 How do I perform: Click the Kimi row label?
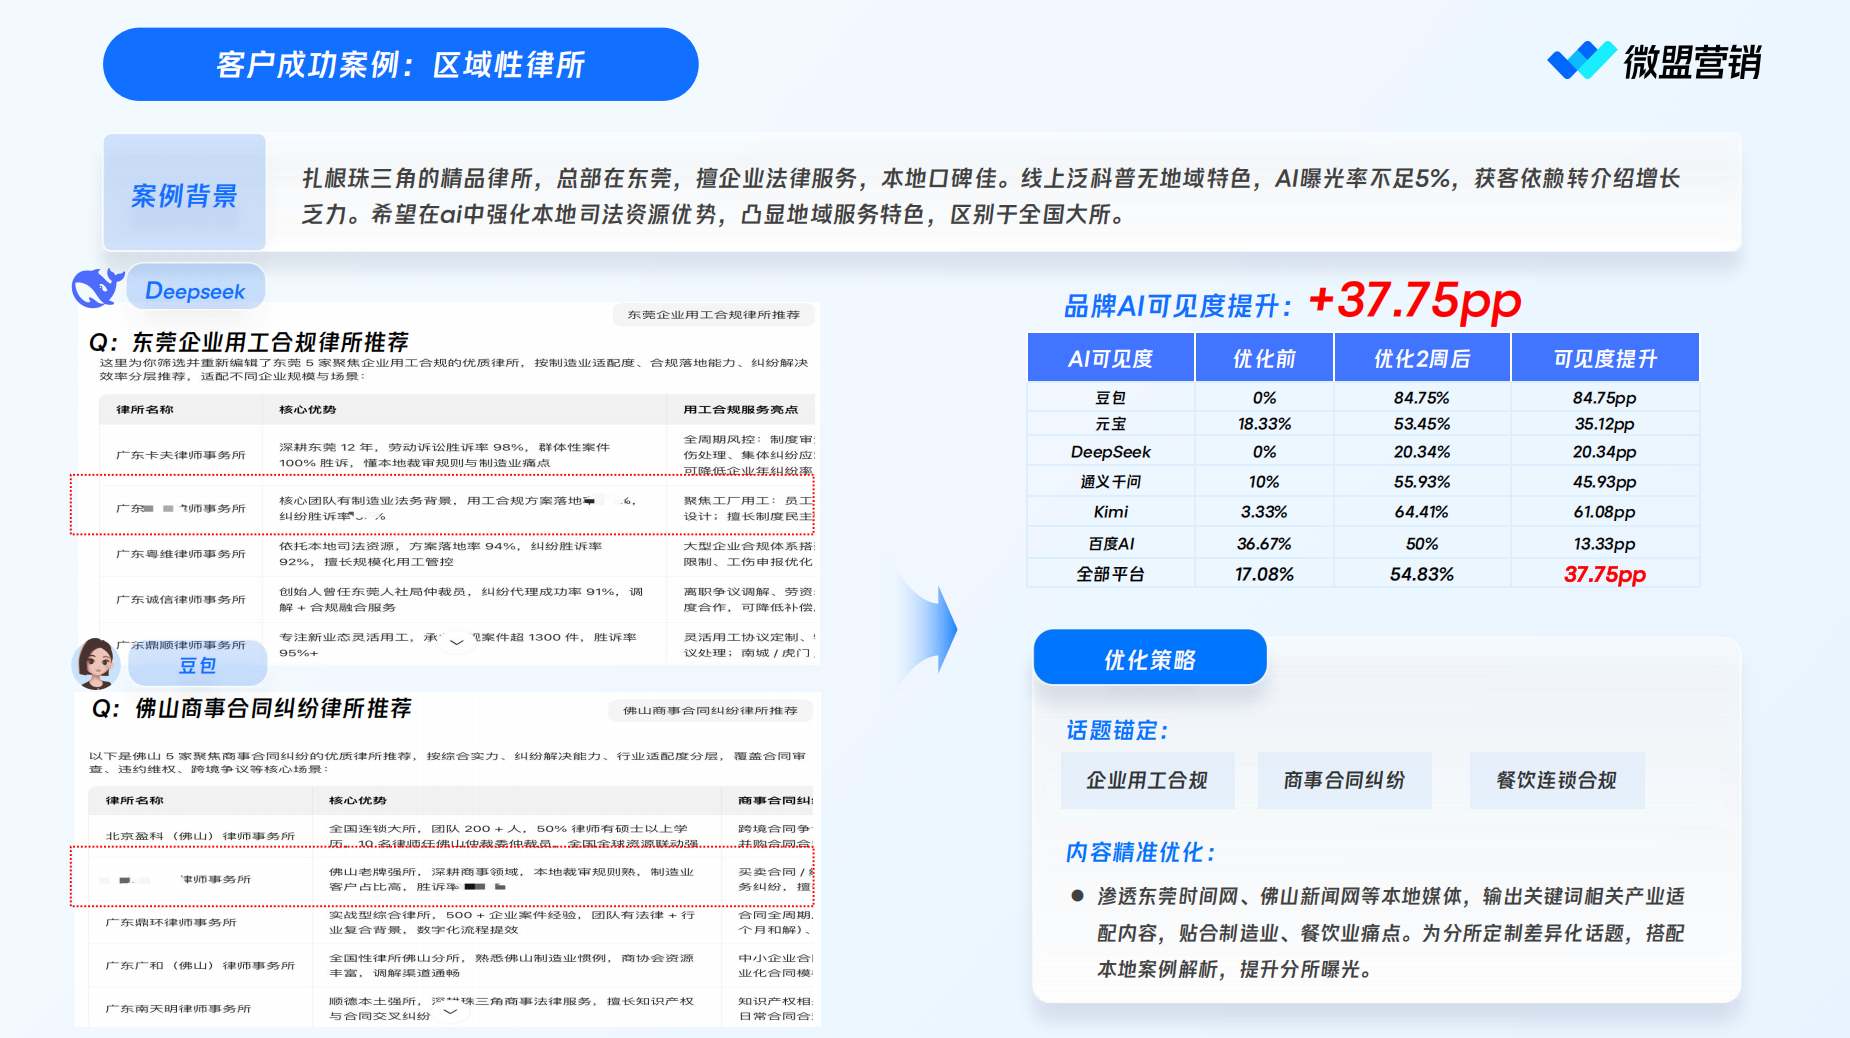pos(1110,512)
